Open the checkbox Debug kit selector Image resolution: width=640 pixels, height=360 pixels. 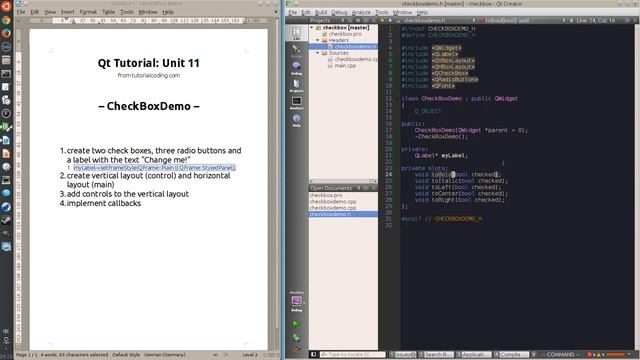click(x=297, y=302)
